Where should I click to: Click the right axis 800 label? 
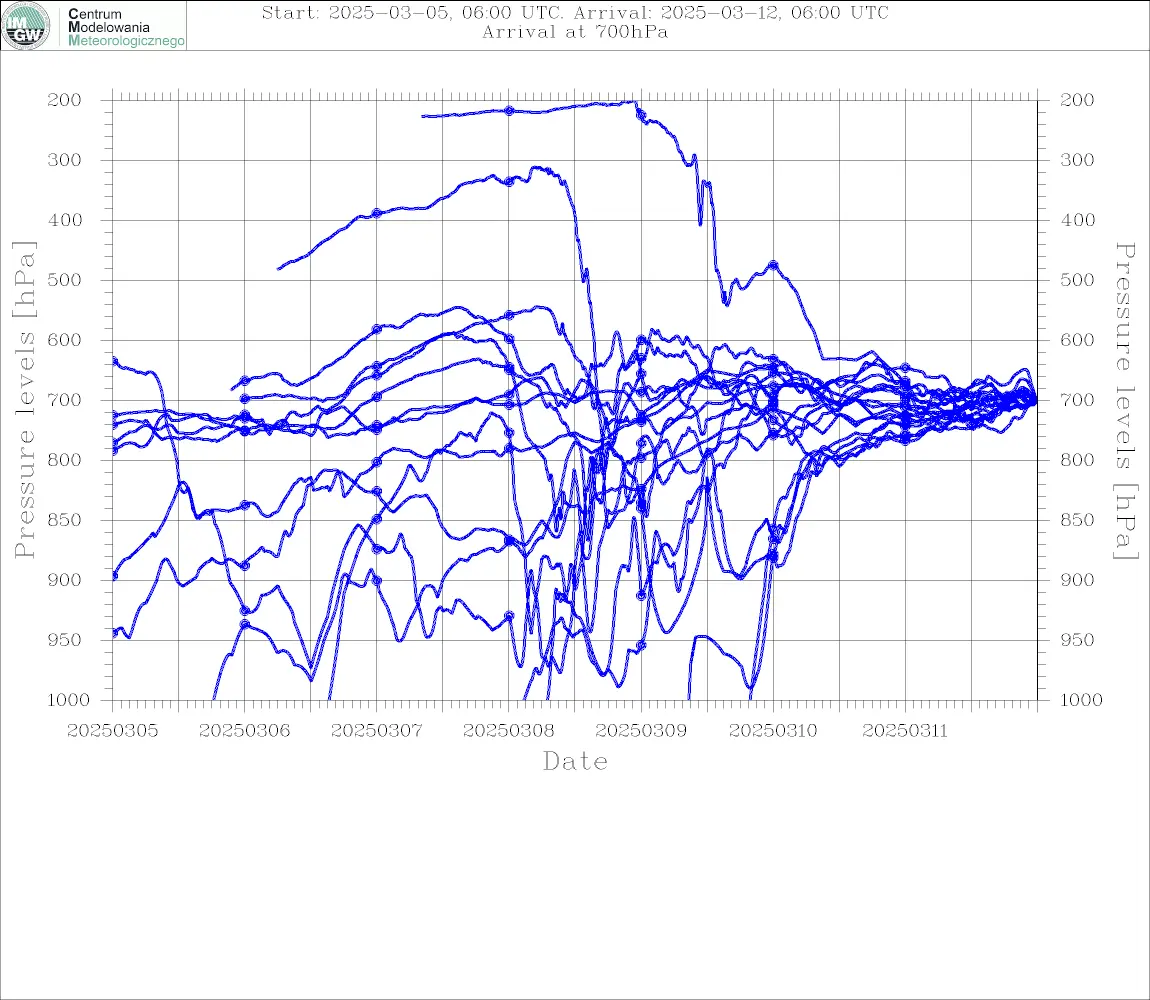pyautogui.click(x=1077, y=460)
